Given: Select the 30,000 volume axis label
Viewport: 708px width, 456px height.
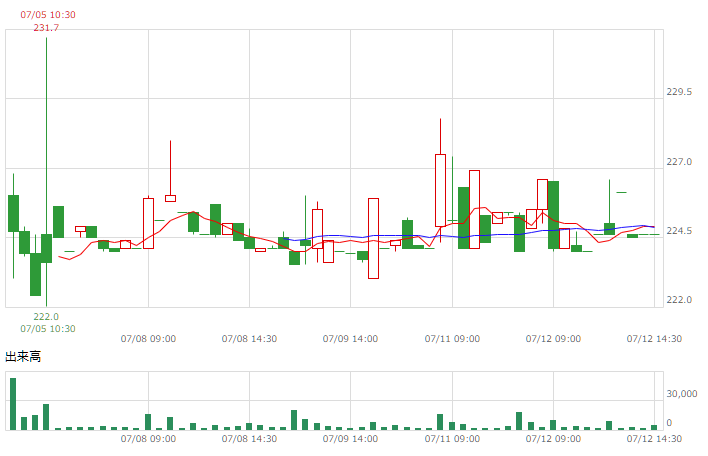Looking at the screenshot, I should tap(682, 394).
